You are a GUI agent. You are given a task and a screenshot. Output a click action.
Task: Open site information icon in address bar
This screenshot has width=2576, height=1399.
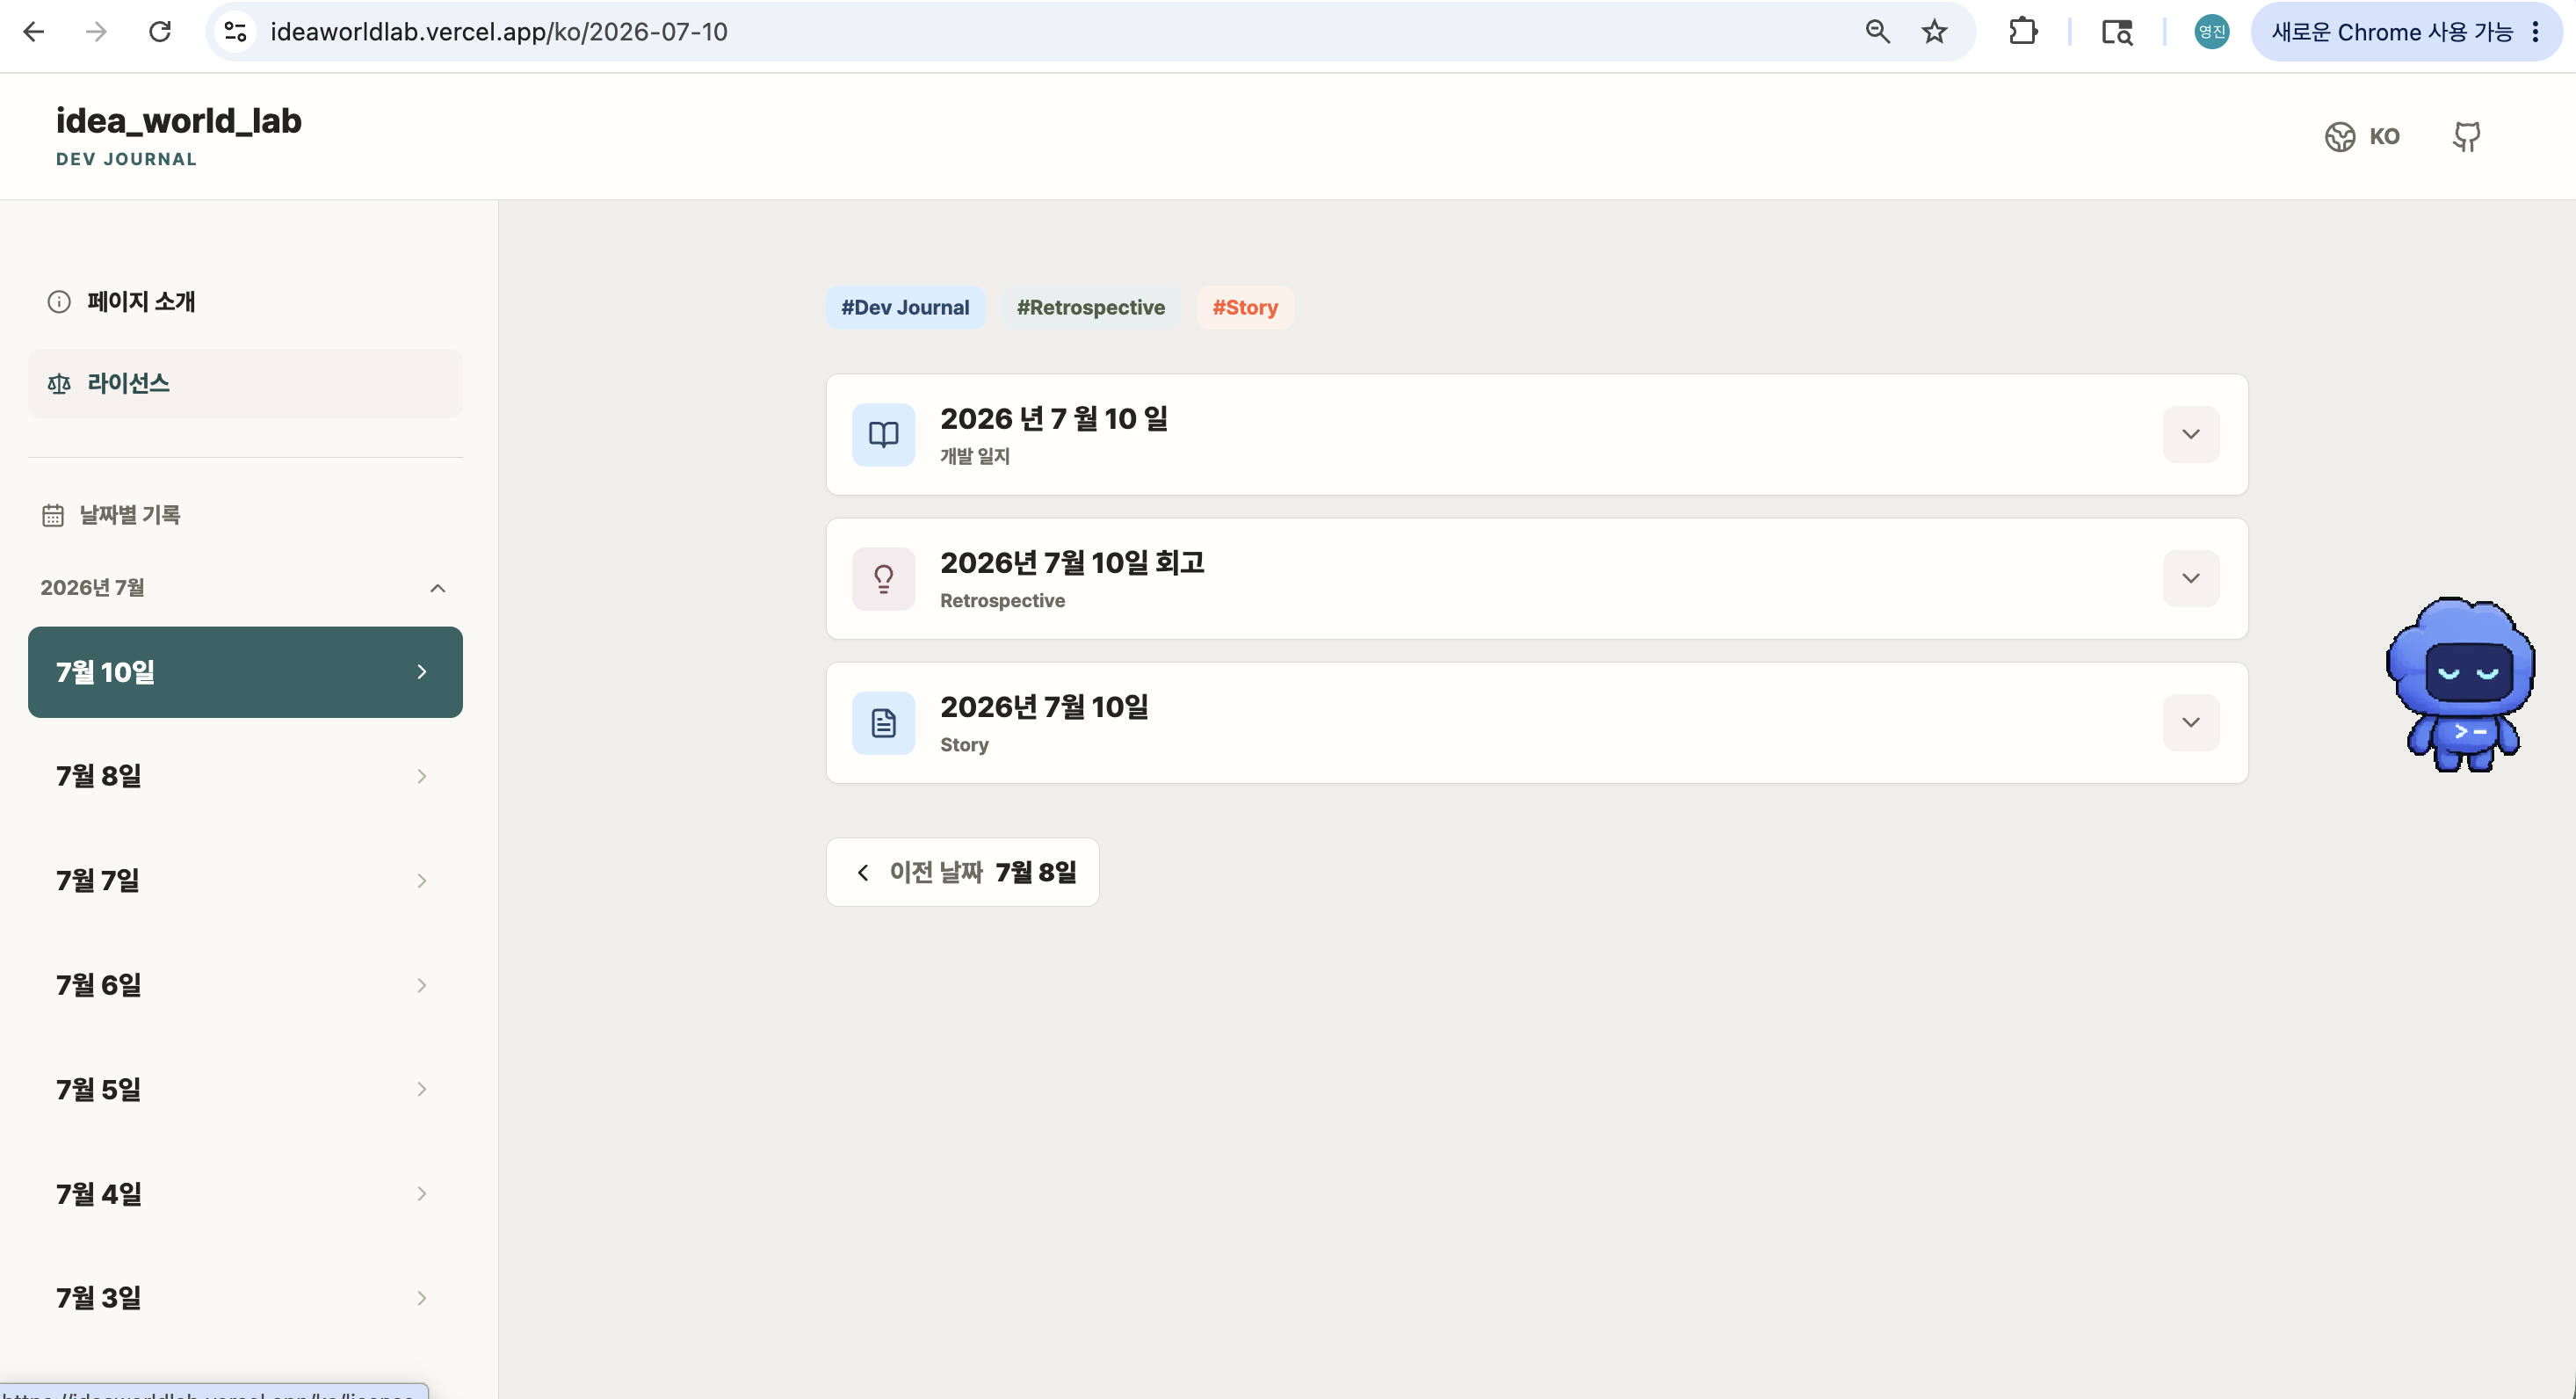tap(236, 32)
